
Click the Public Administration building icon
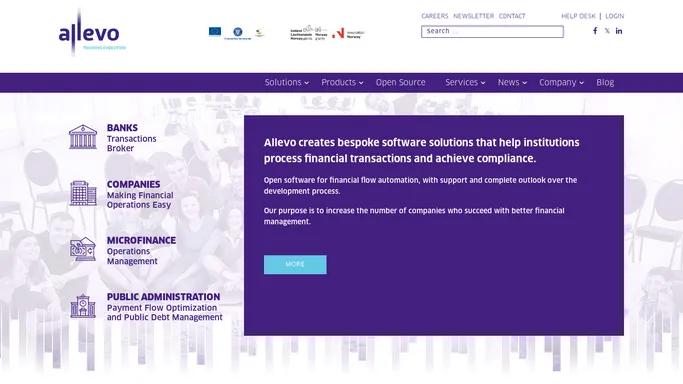(83, 306)
